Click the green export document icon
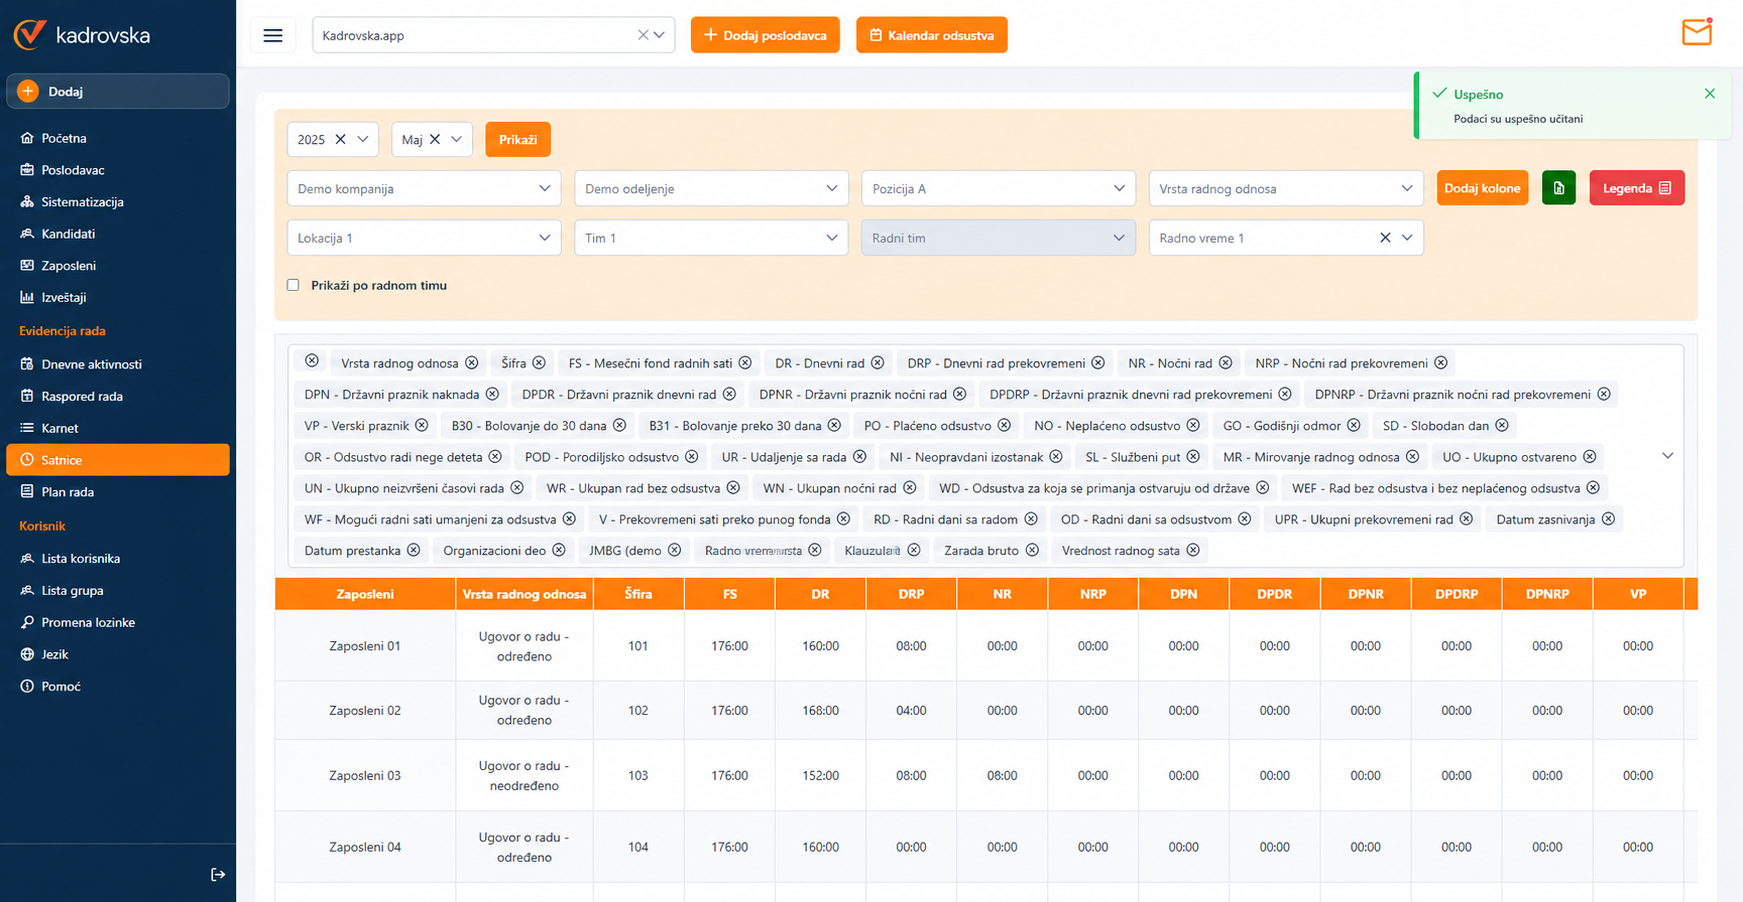The width and height of the screenshot is (1743, 902). [x=1559, y=188]
